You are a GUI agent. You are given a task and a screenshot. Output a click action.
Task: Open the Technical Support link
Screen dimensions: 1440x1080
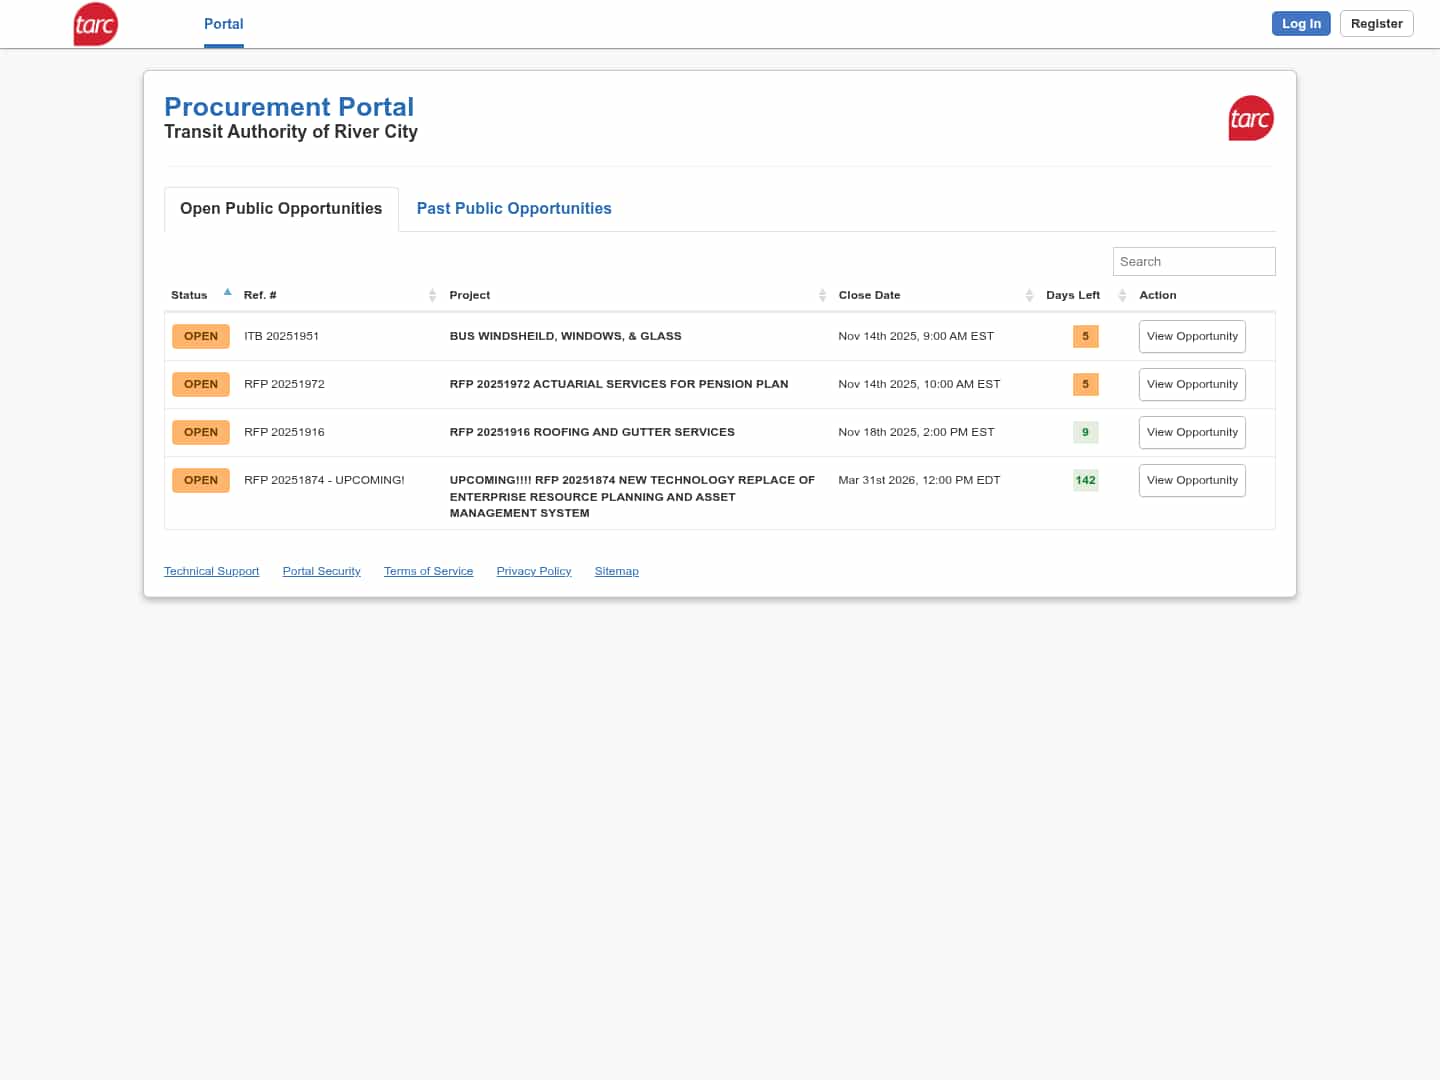point(211,572)
